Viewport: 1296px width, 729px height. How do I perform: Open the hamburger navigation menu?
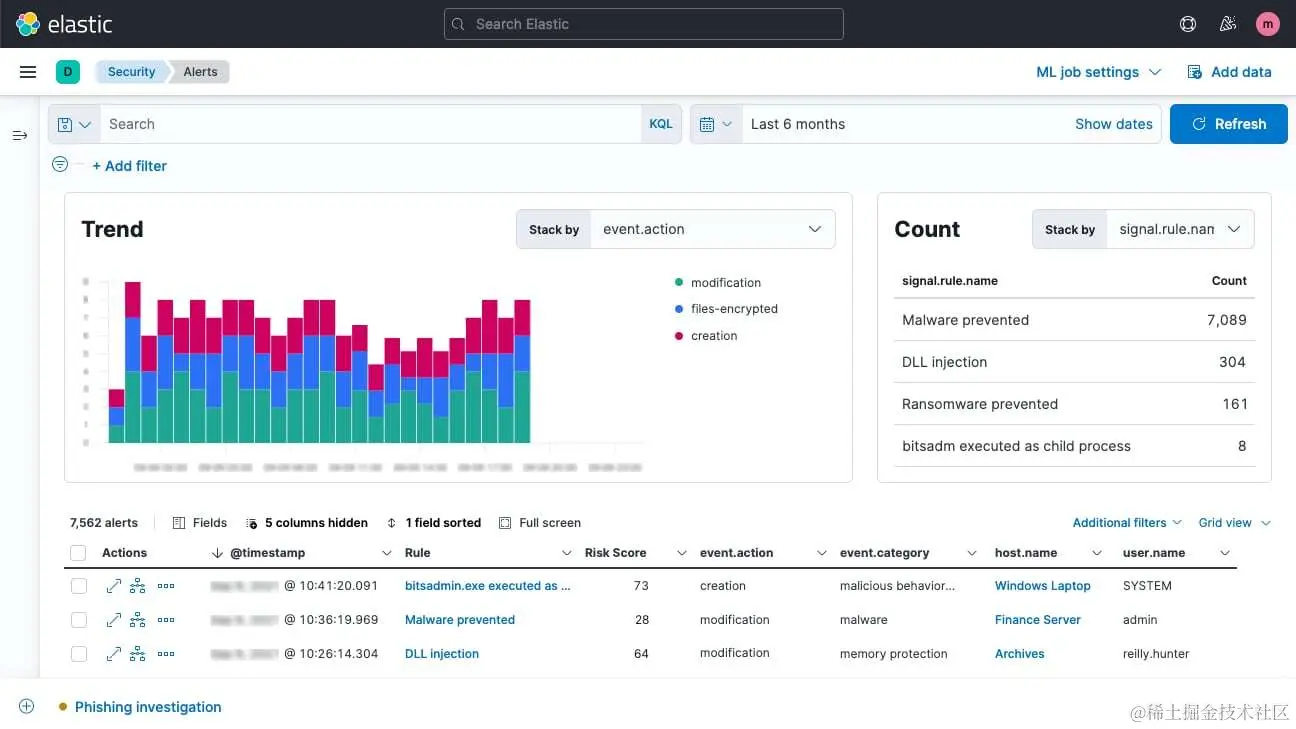28,72
